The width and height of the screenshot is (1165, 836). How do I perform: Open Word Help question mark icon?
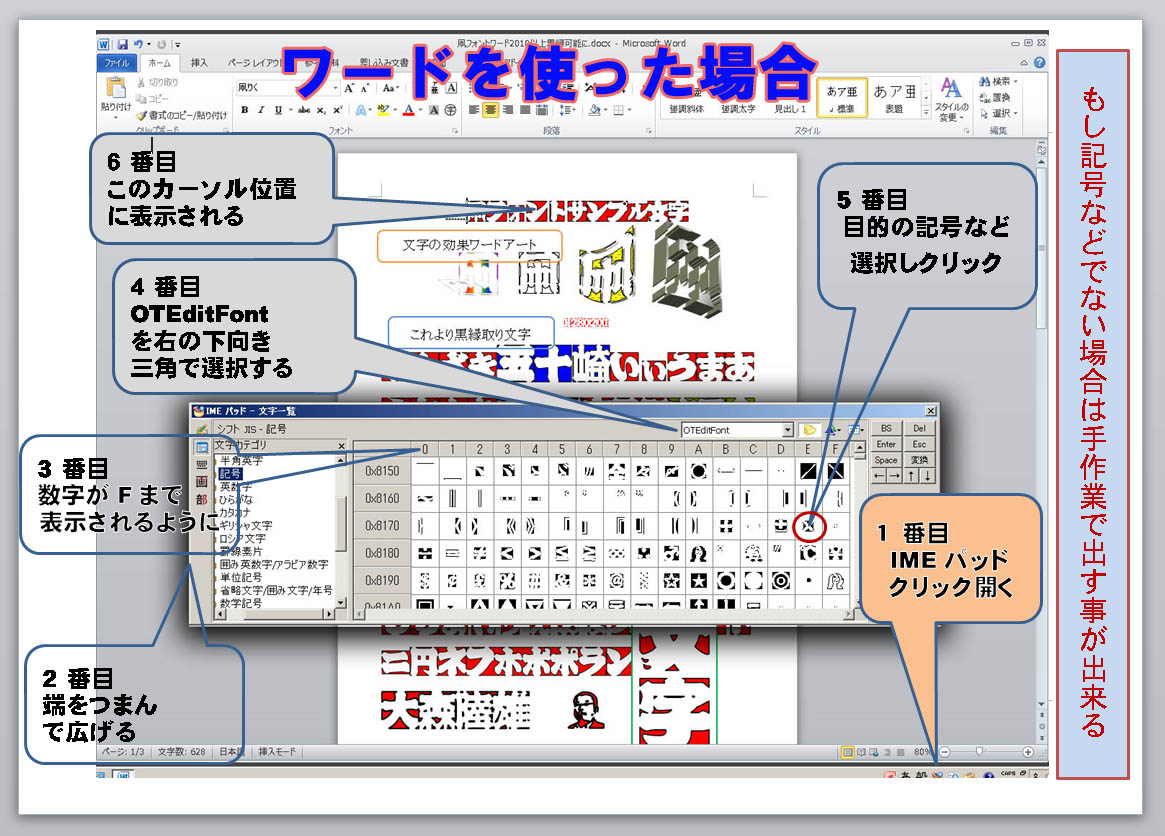(1039, 63)
